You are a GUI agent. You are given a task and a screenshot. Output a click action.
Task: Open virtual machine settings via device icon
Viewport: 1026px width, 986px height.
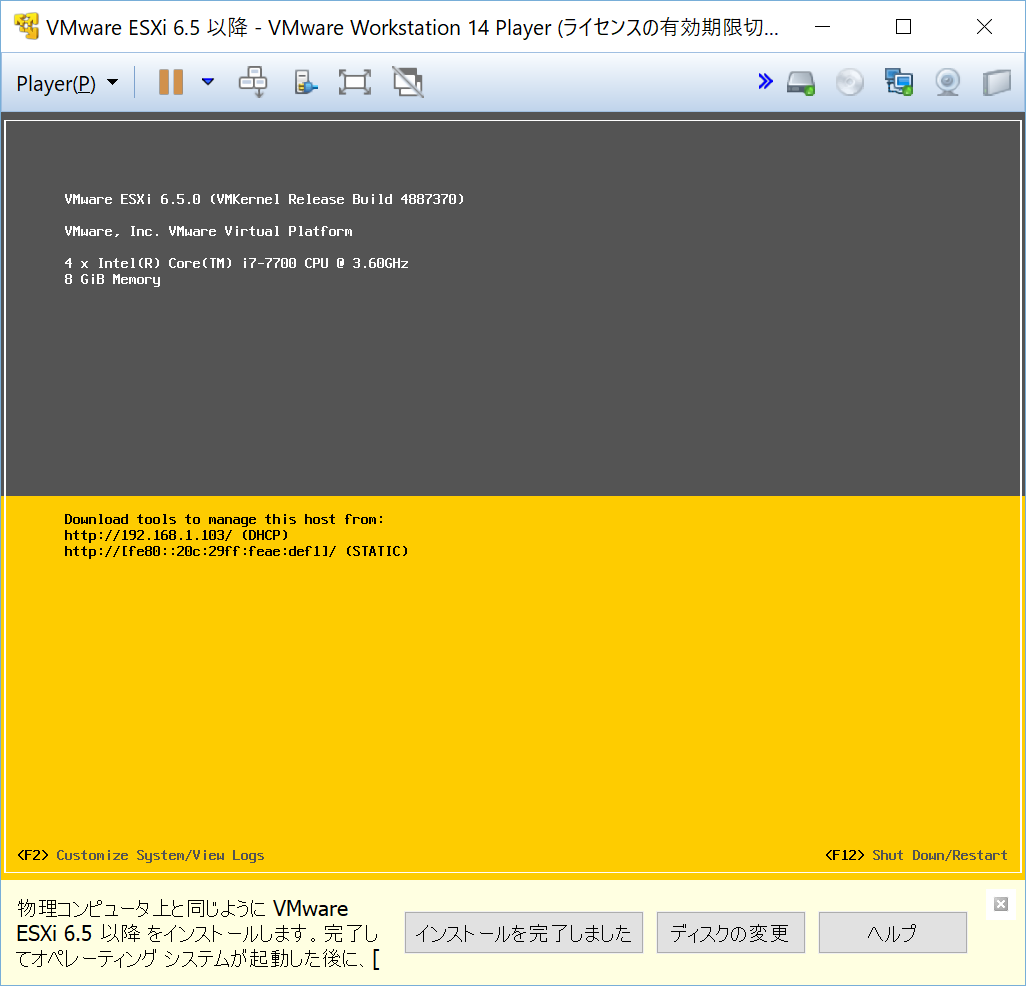(306, 81)
